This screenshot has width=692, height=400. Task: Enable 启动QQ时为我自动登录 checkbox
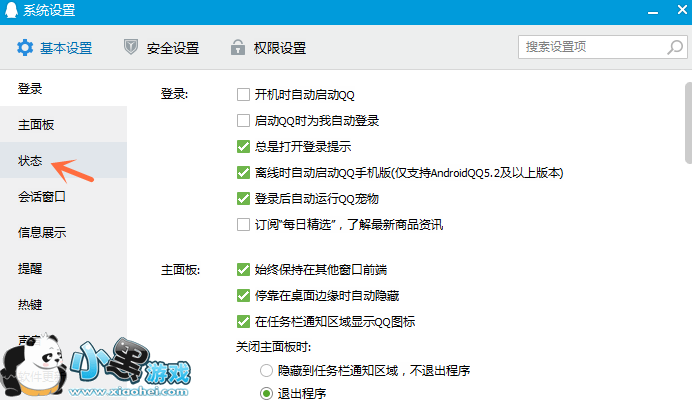pyautogui.click(x=243, y=121)
